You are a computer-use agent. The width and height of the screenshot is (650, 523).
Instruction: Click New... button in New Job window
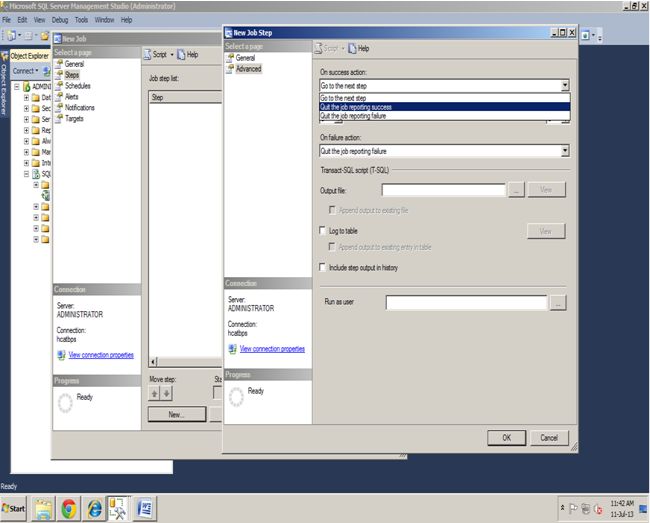[177, 414]
